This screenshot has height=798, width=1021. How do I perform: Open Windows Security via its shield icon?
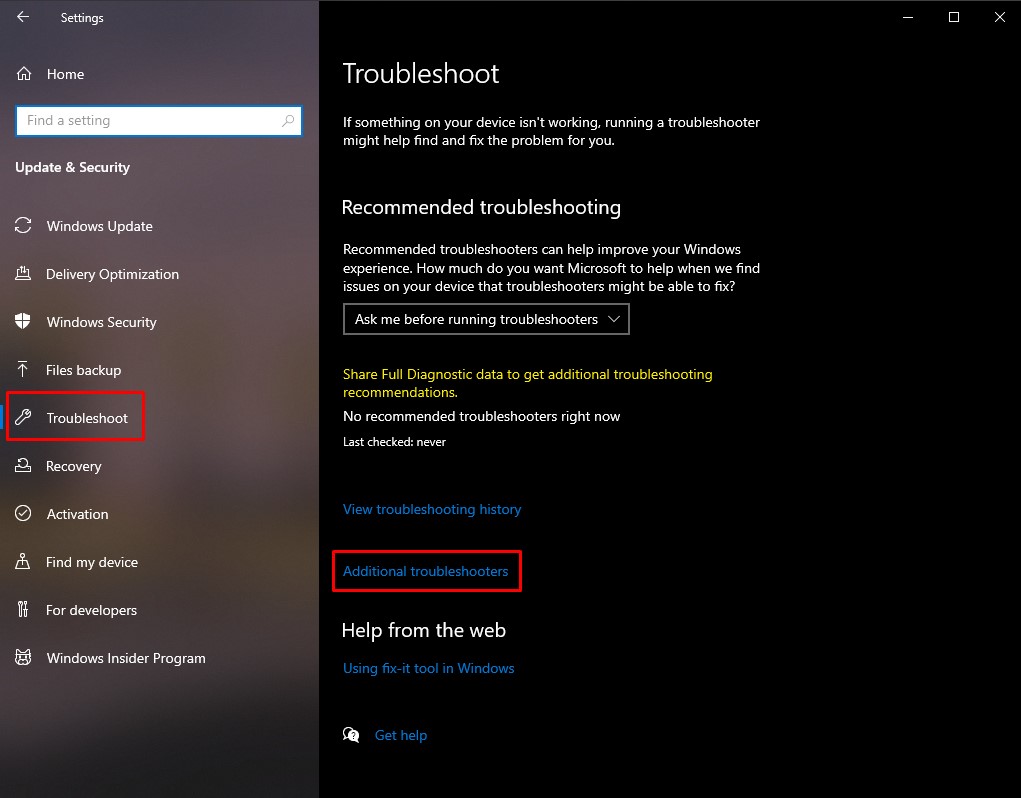point(23,322)
